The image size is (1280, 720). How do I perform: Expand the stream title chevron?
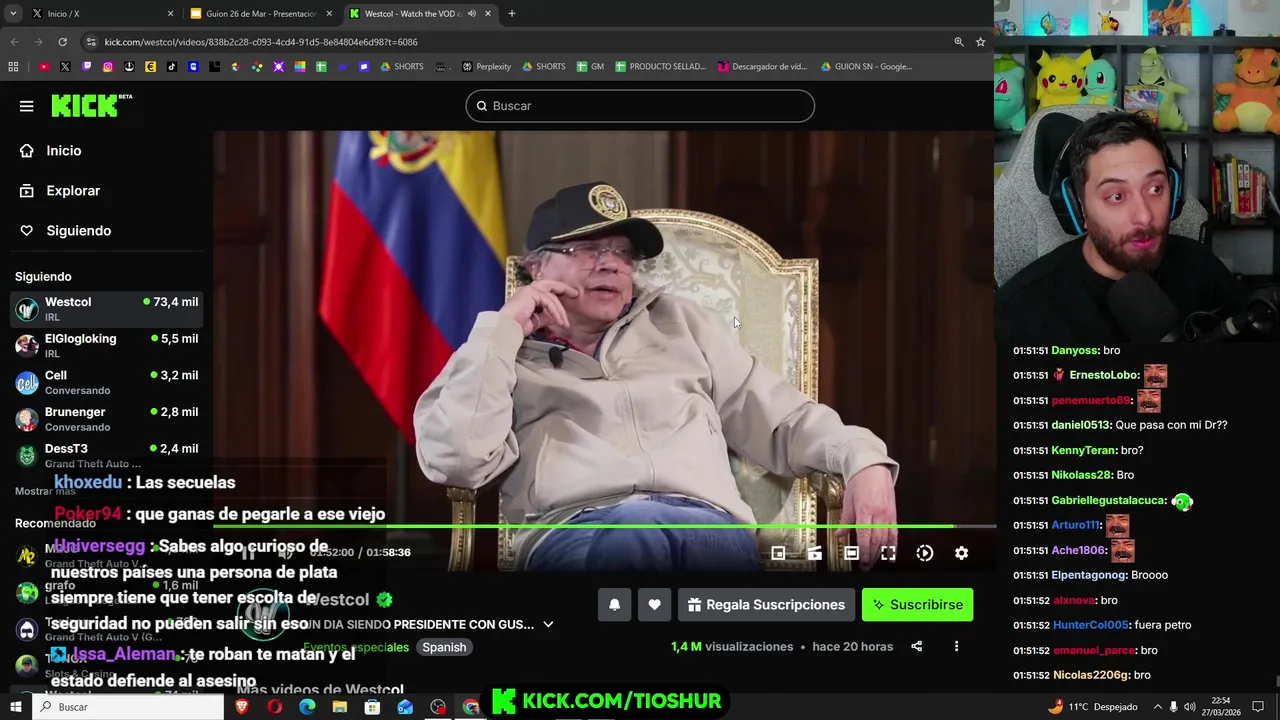[548, 625]
